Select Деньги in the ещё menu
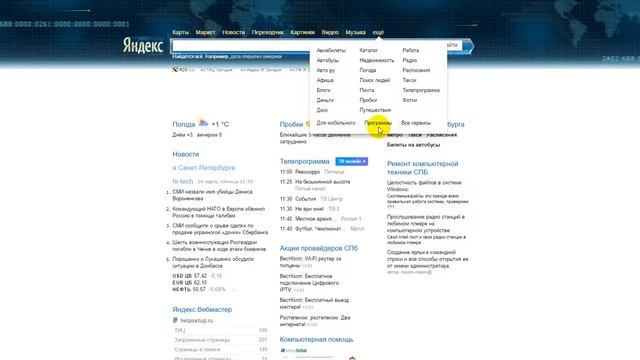This screenshot has width=640, height=360. tap(325, 100)
